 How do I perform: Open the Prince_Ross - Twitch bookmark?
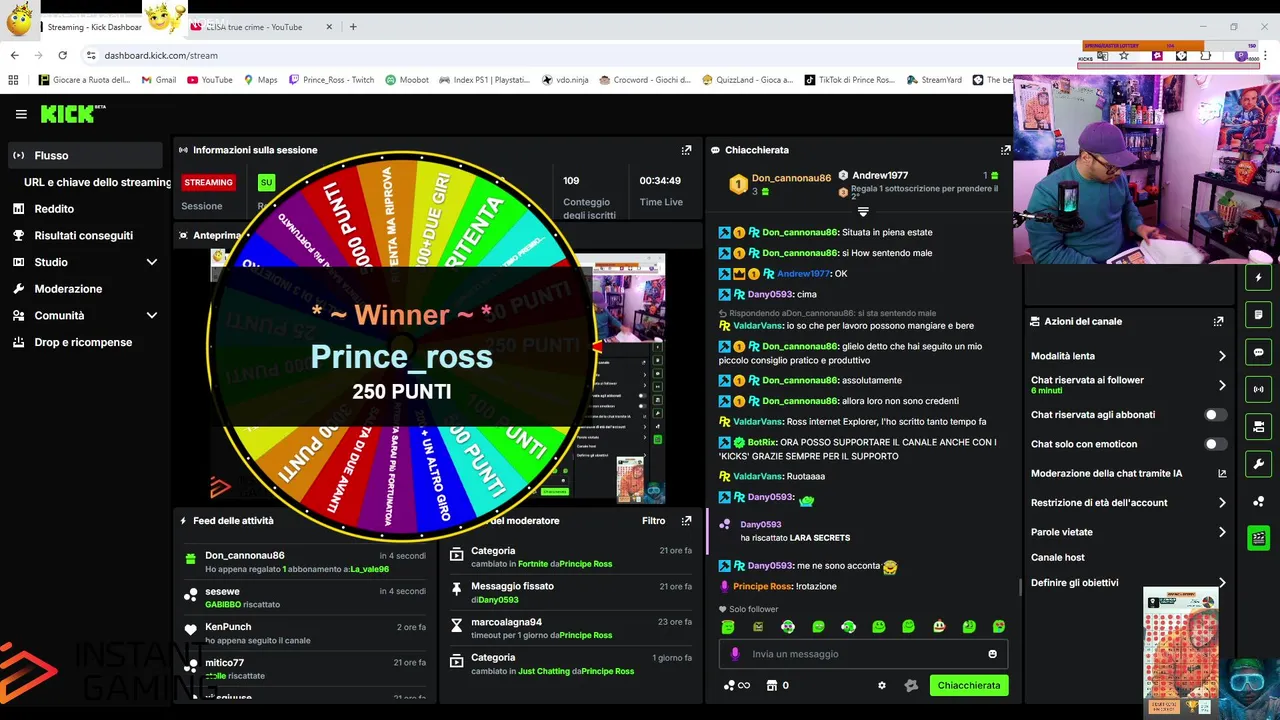331,80
